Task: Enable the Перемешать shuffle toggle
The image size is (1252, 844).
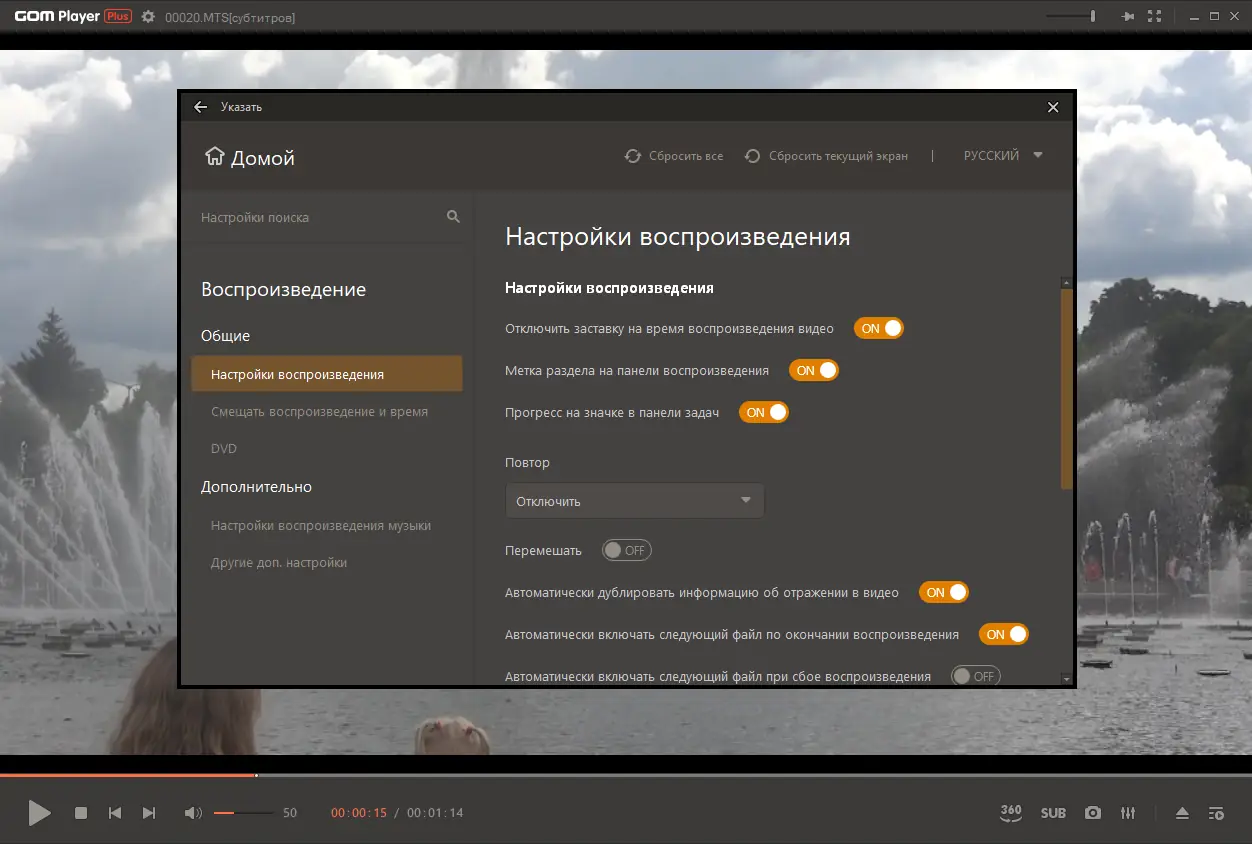Action: 627,550
